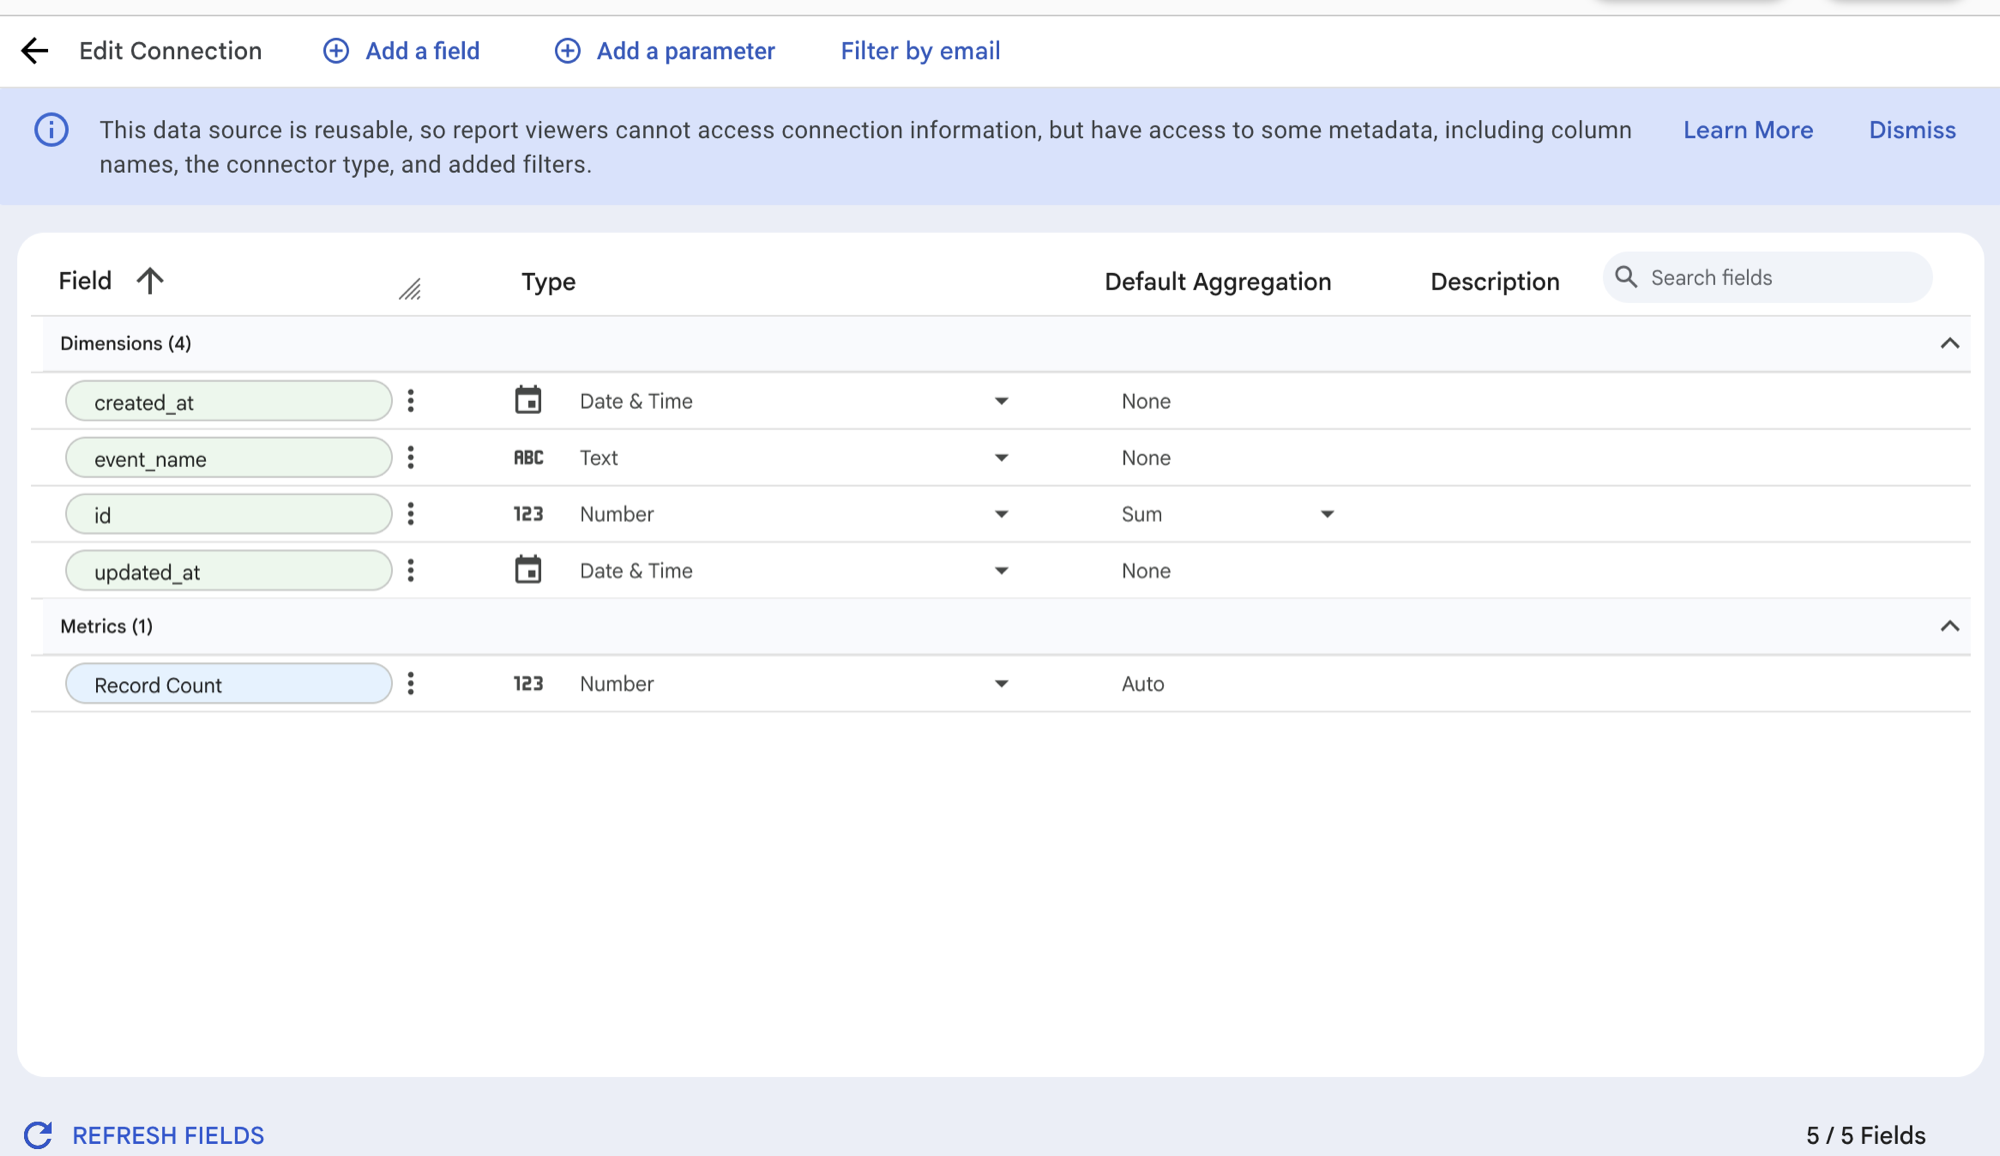Focus the Search fields input

1767,277
